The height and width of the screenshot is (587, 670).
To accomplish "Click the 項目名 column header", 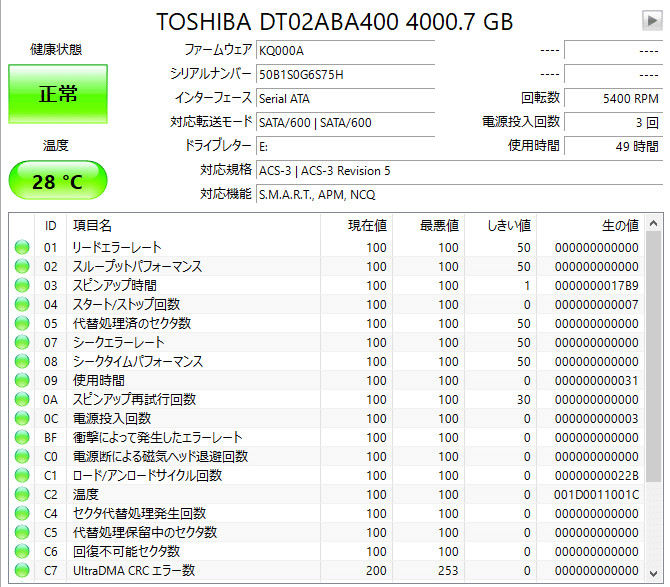I will [93, 226].
